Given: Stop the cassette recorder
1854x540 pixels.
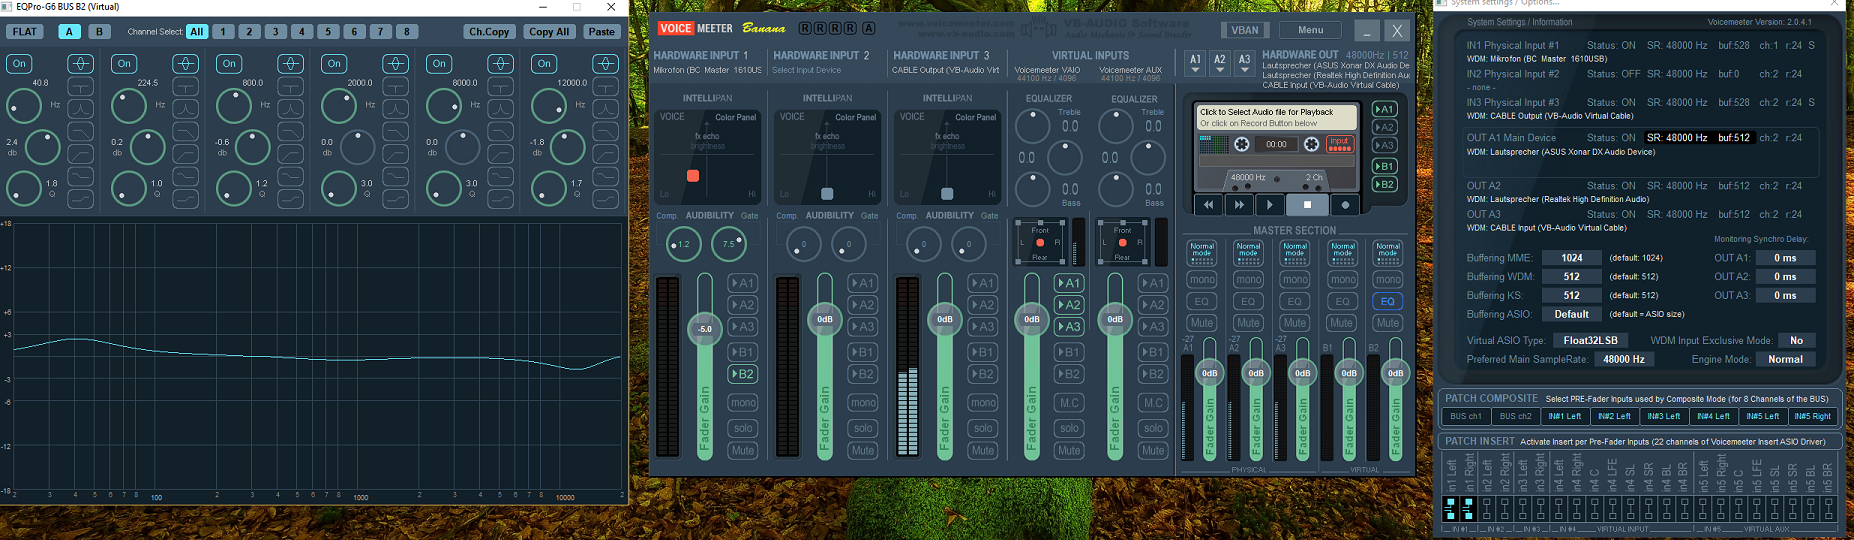Looking at the screenshot, I should tap(1307, 205).
